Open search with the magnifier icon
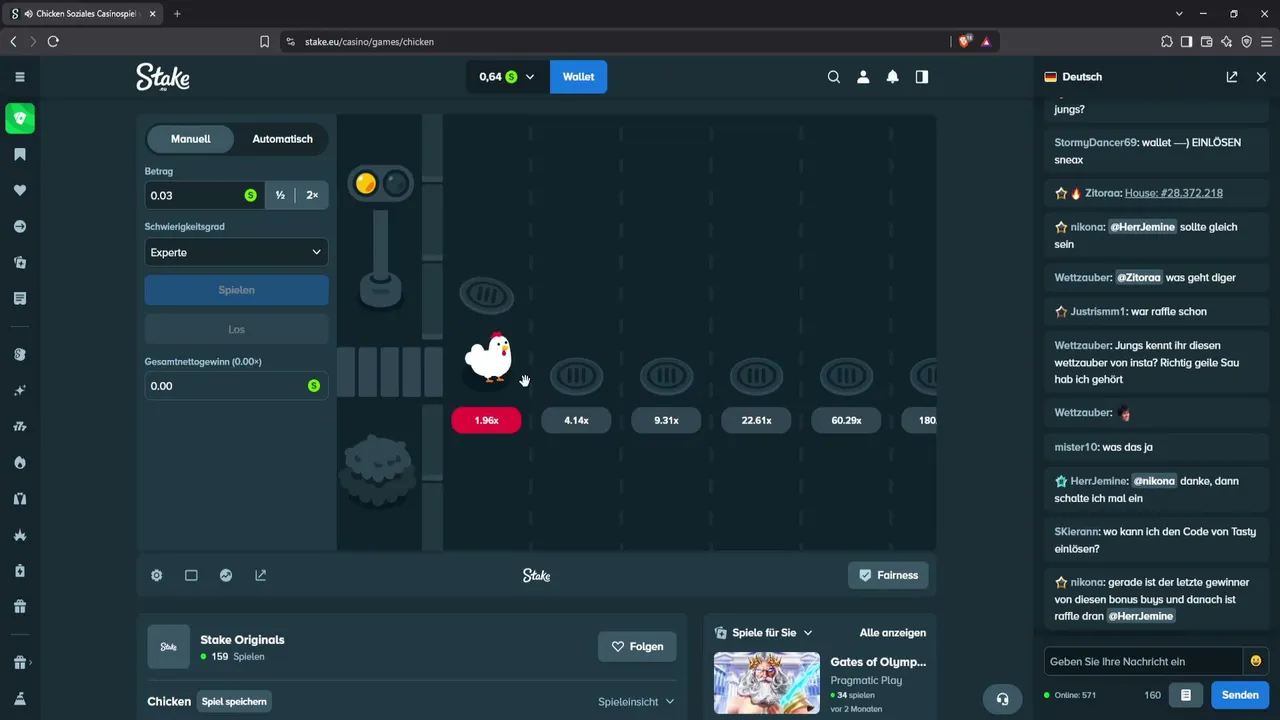This screenshot has height=720, width=1280. 834,77
